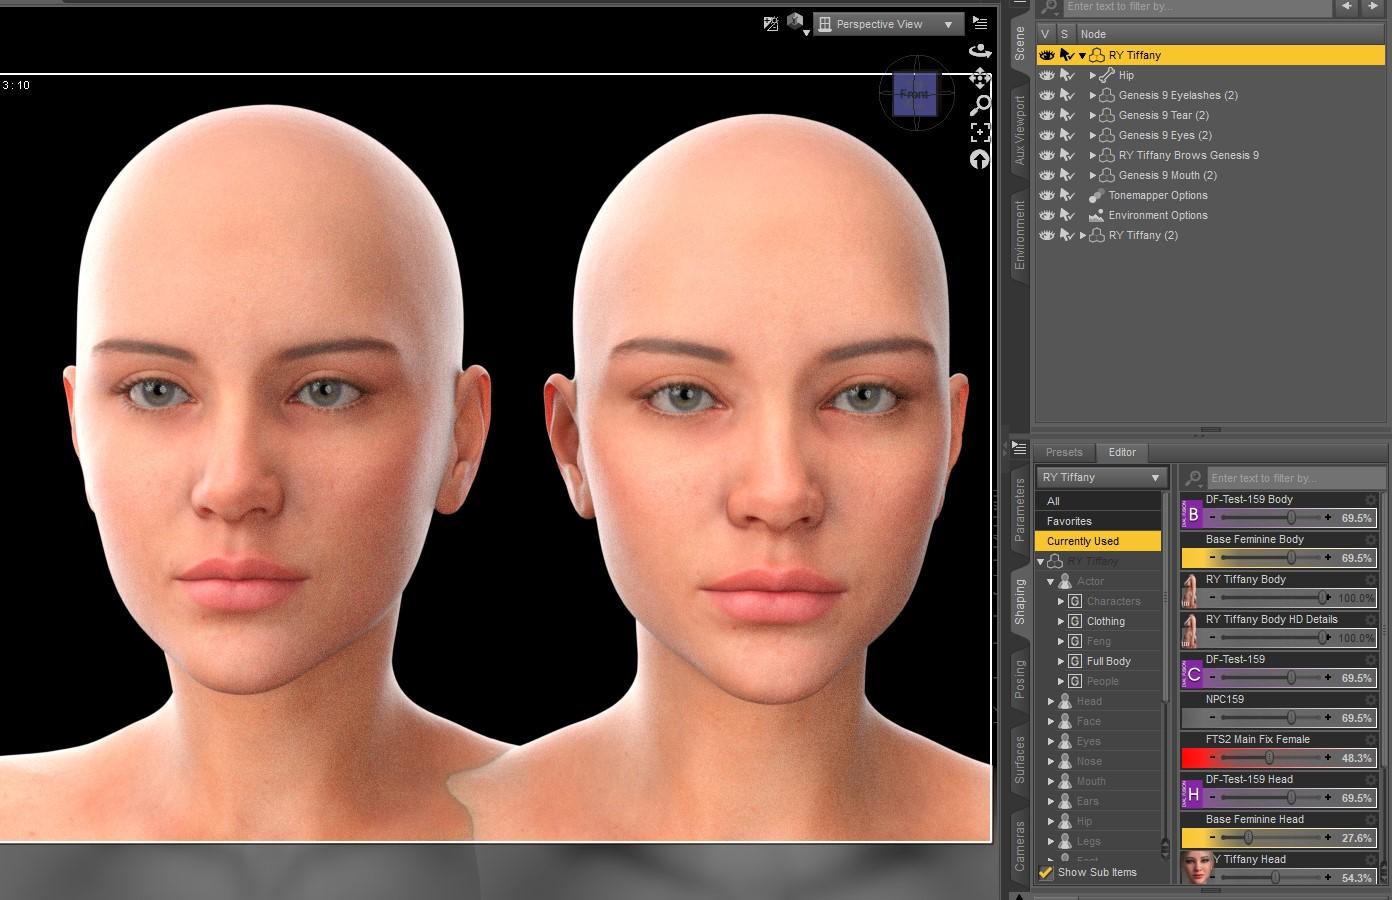1392x900 pixels.
Task: Switch to the Editor tab
Action: (x=1122, y=452)
